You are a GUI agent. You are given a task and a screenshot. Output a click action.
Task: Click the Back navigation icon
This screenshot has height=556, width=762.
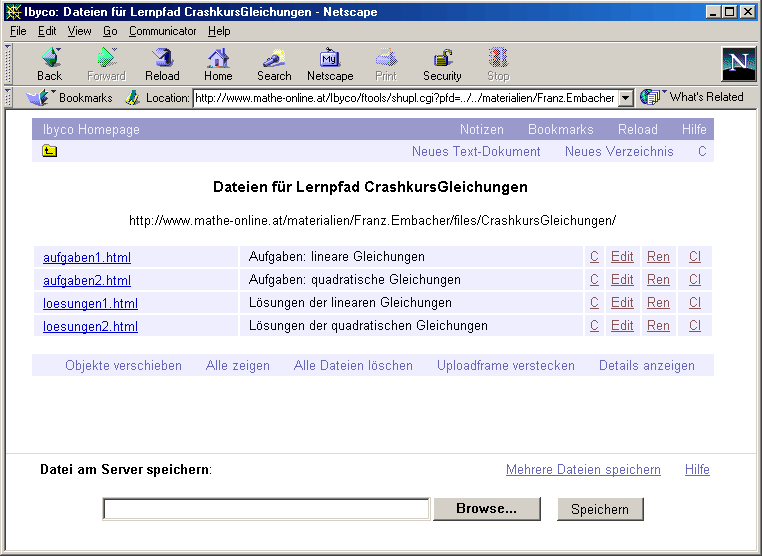49,59
